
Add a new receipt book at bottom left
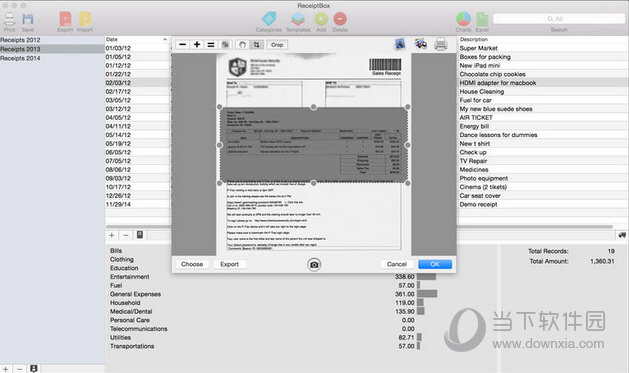click(6, 369)
